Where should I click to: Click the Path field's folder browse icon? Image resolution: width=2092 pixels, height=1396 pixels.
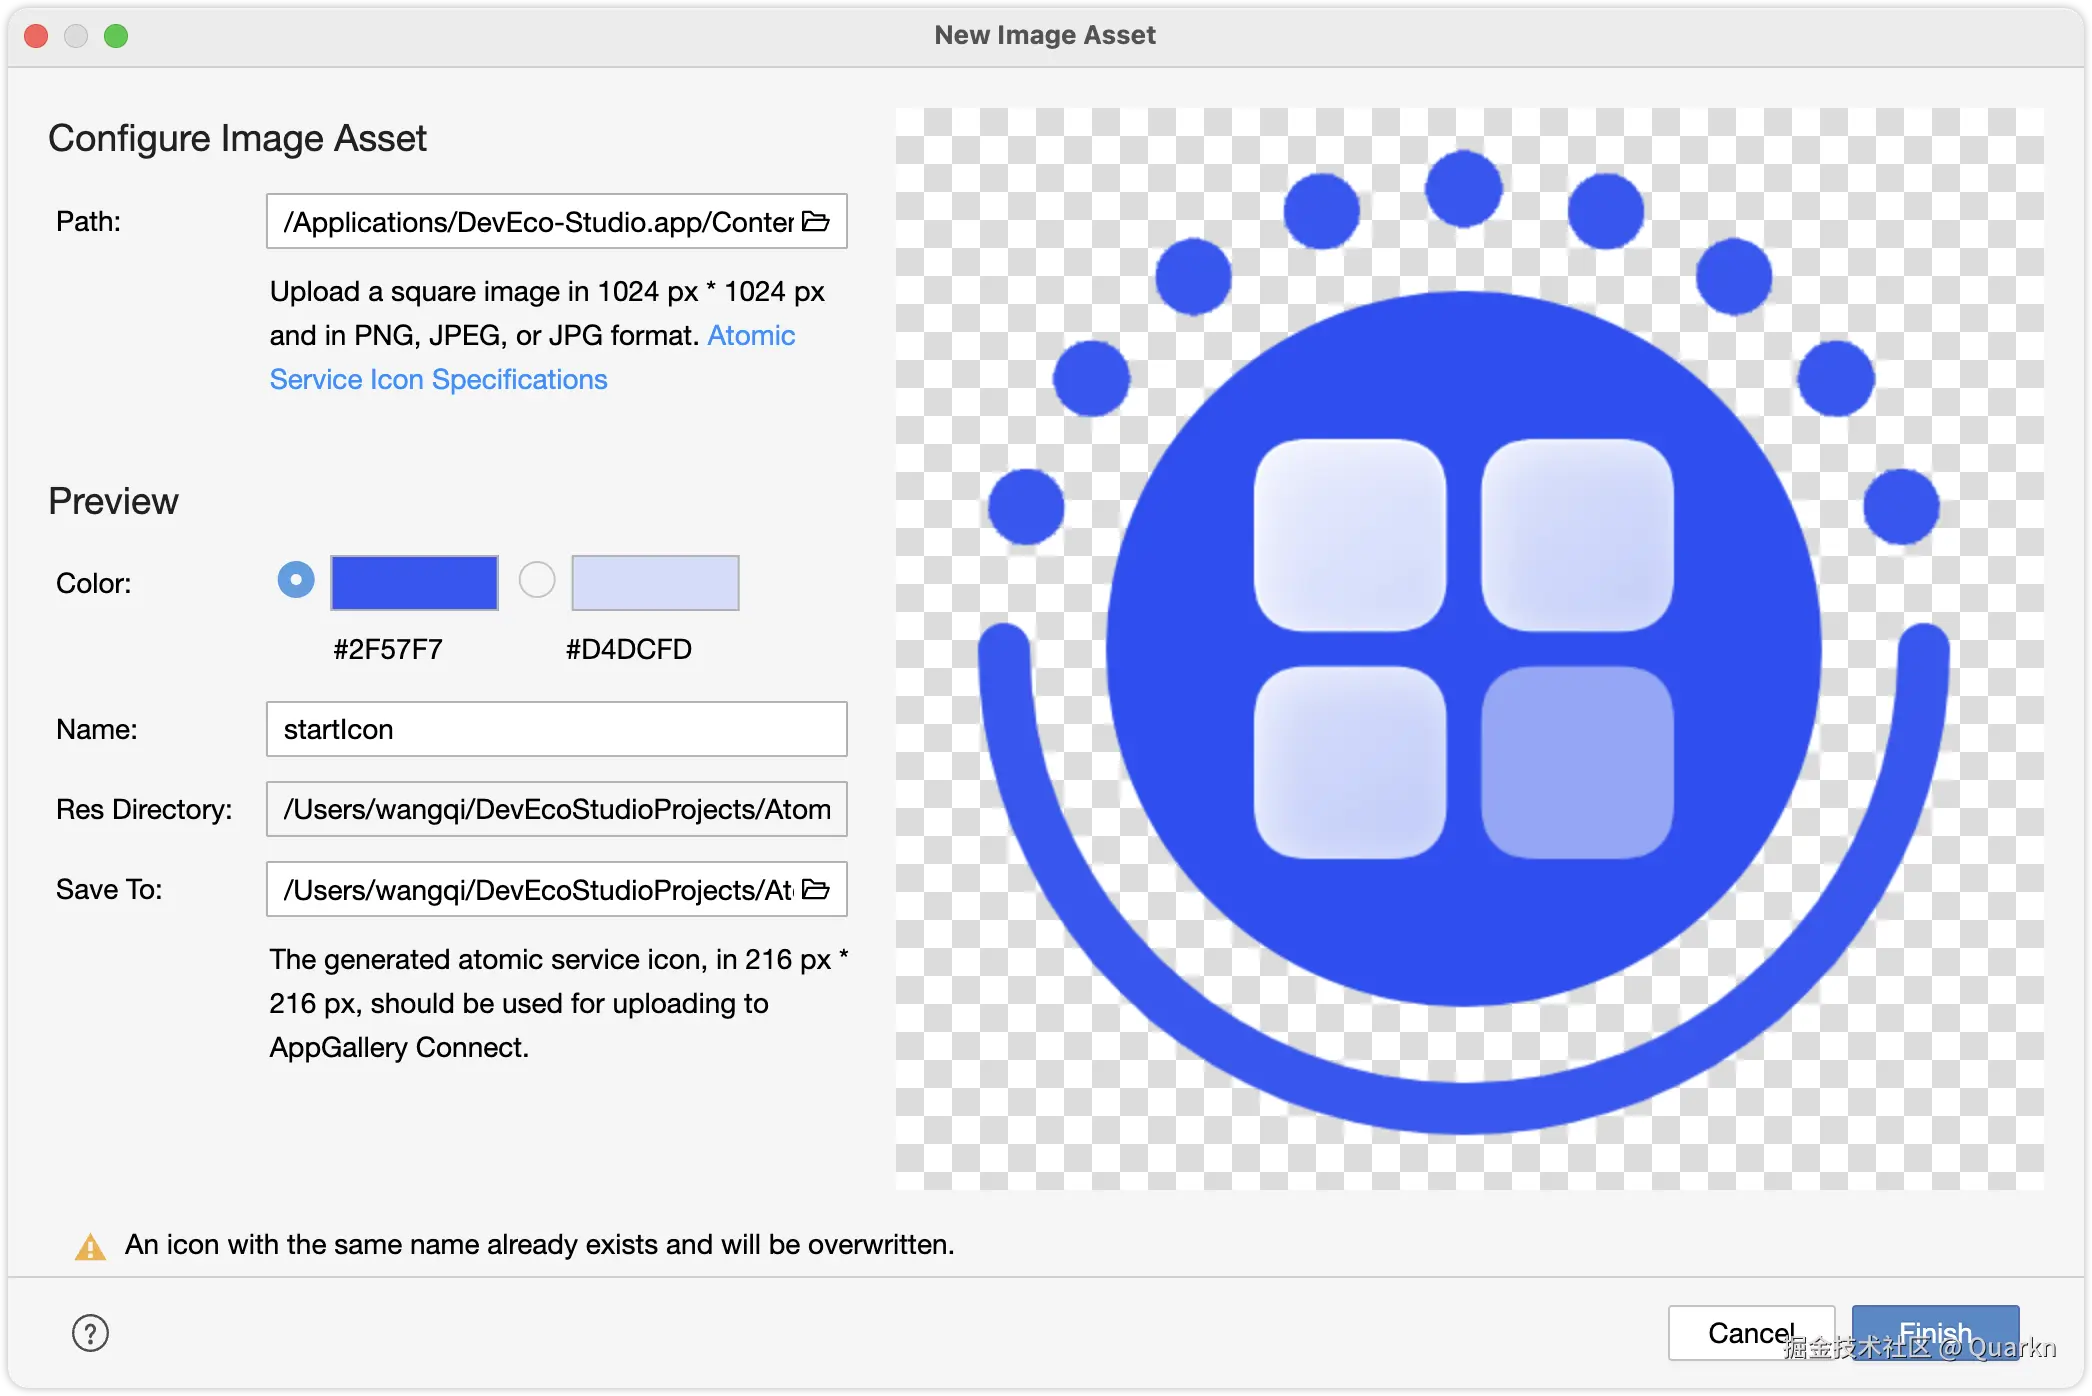tap(816, 221)
